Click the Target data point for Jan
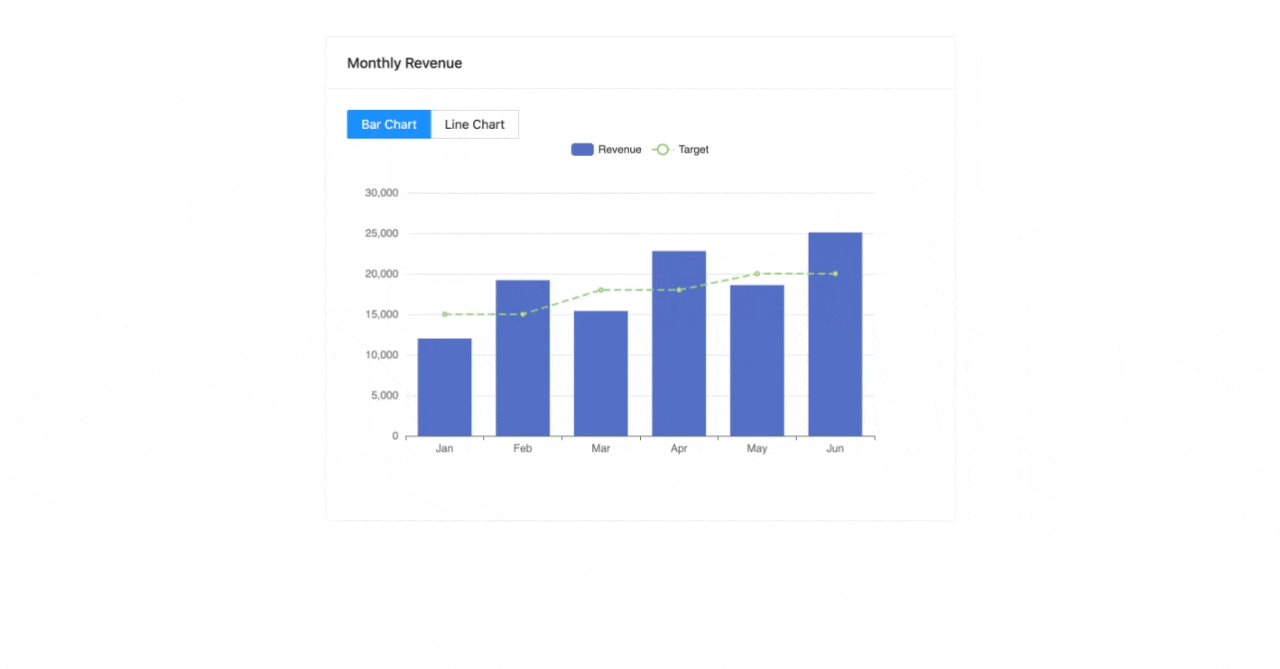This screenshot has width=1280, height=669. pos(445,314)
